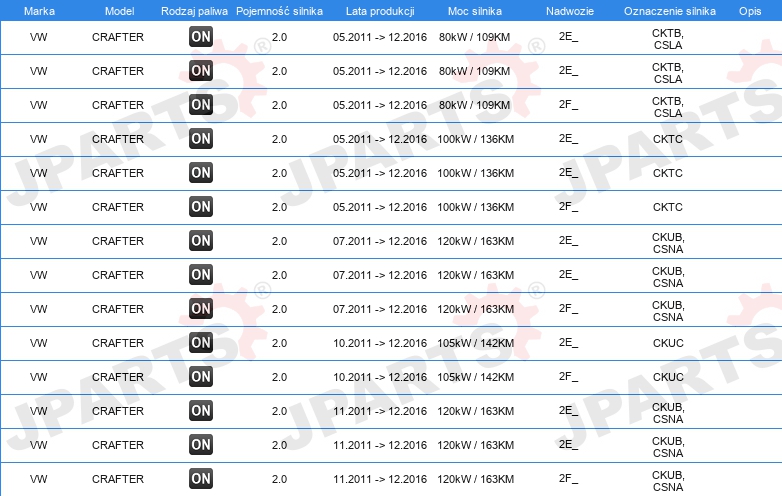This screenshot has width=782, height=496.
Task: Select 2F_ cell in the 11.2011 row
Action: point(569,479)
